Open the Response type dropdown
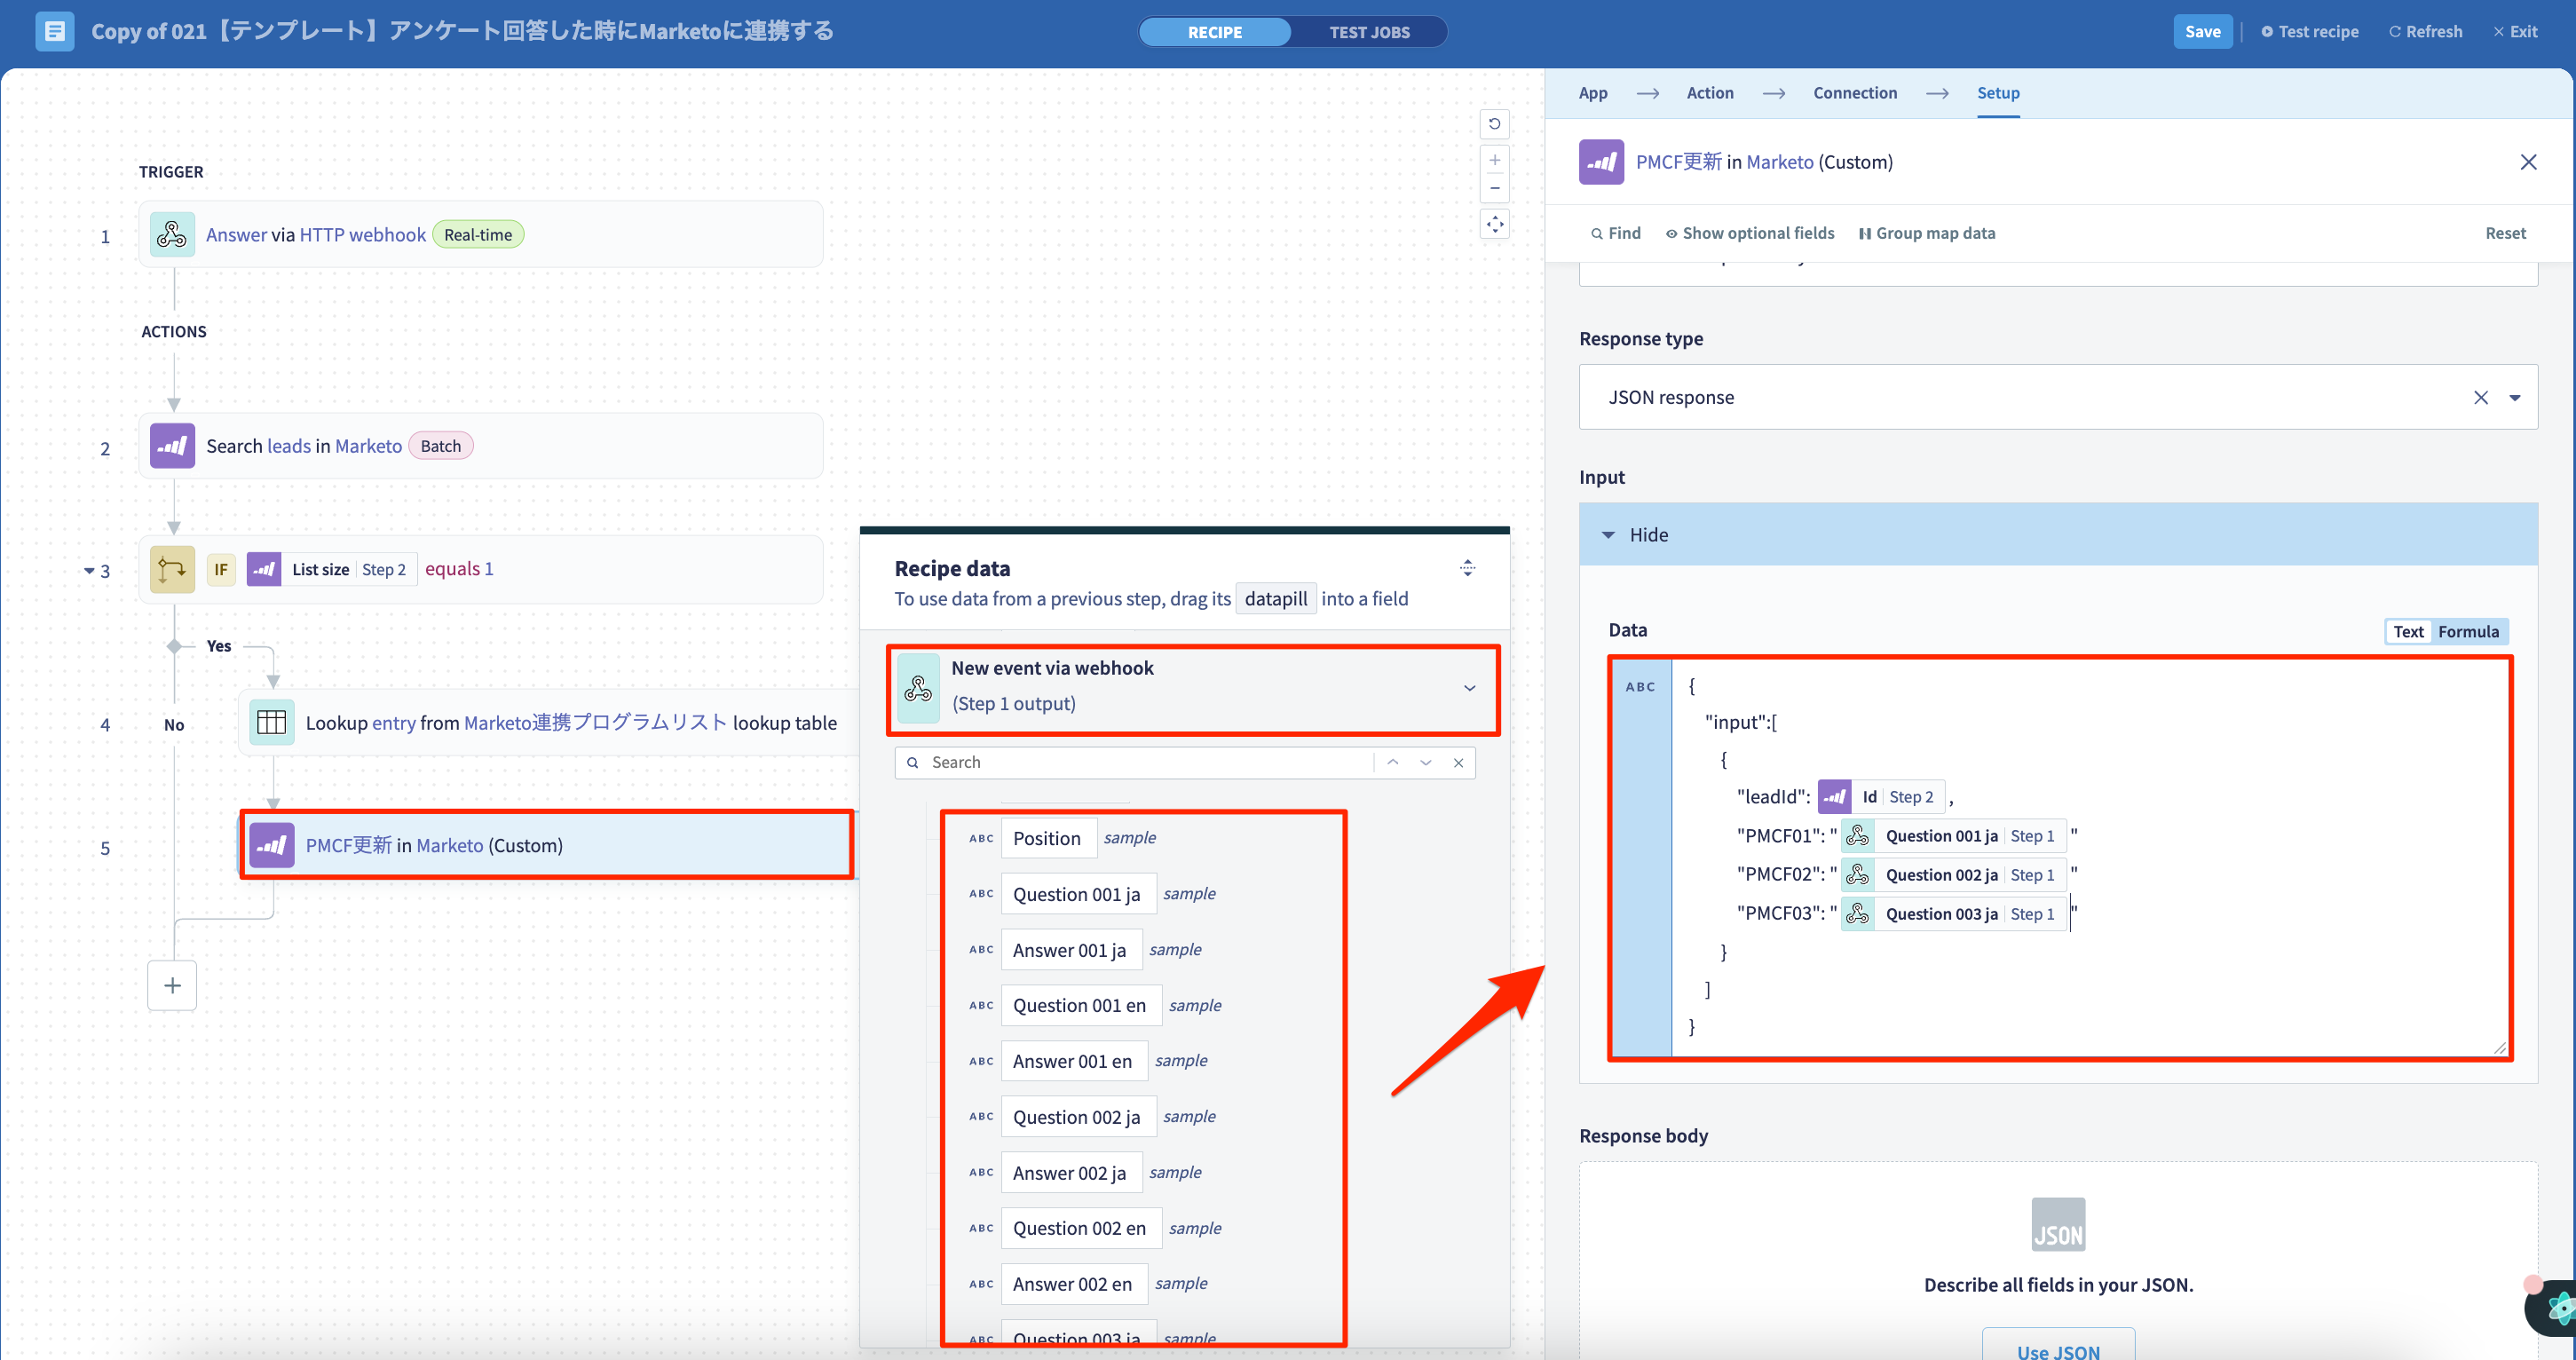Viewport: 2576px width, 1360px height. click(x=2514, y=398)
